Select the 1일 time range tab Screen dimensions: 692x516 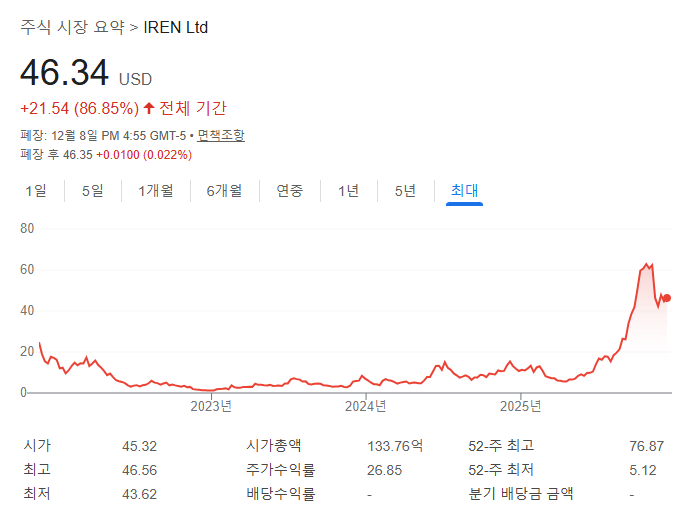click(36, 191)
